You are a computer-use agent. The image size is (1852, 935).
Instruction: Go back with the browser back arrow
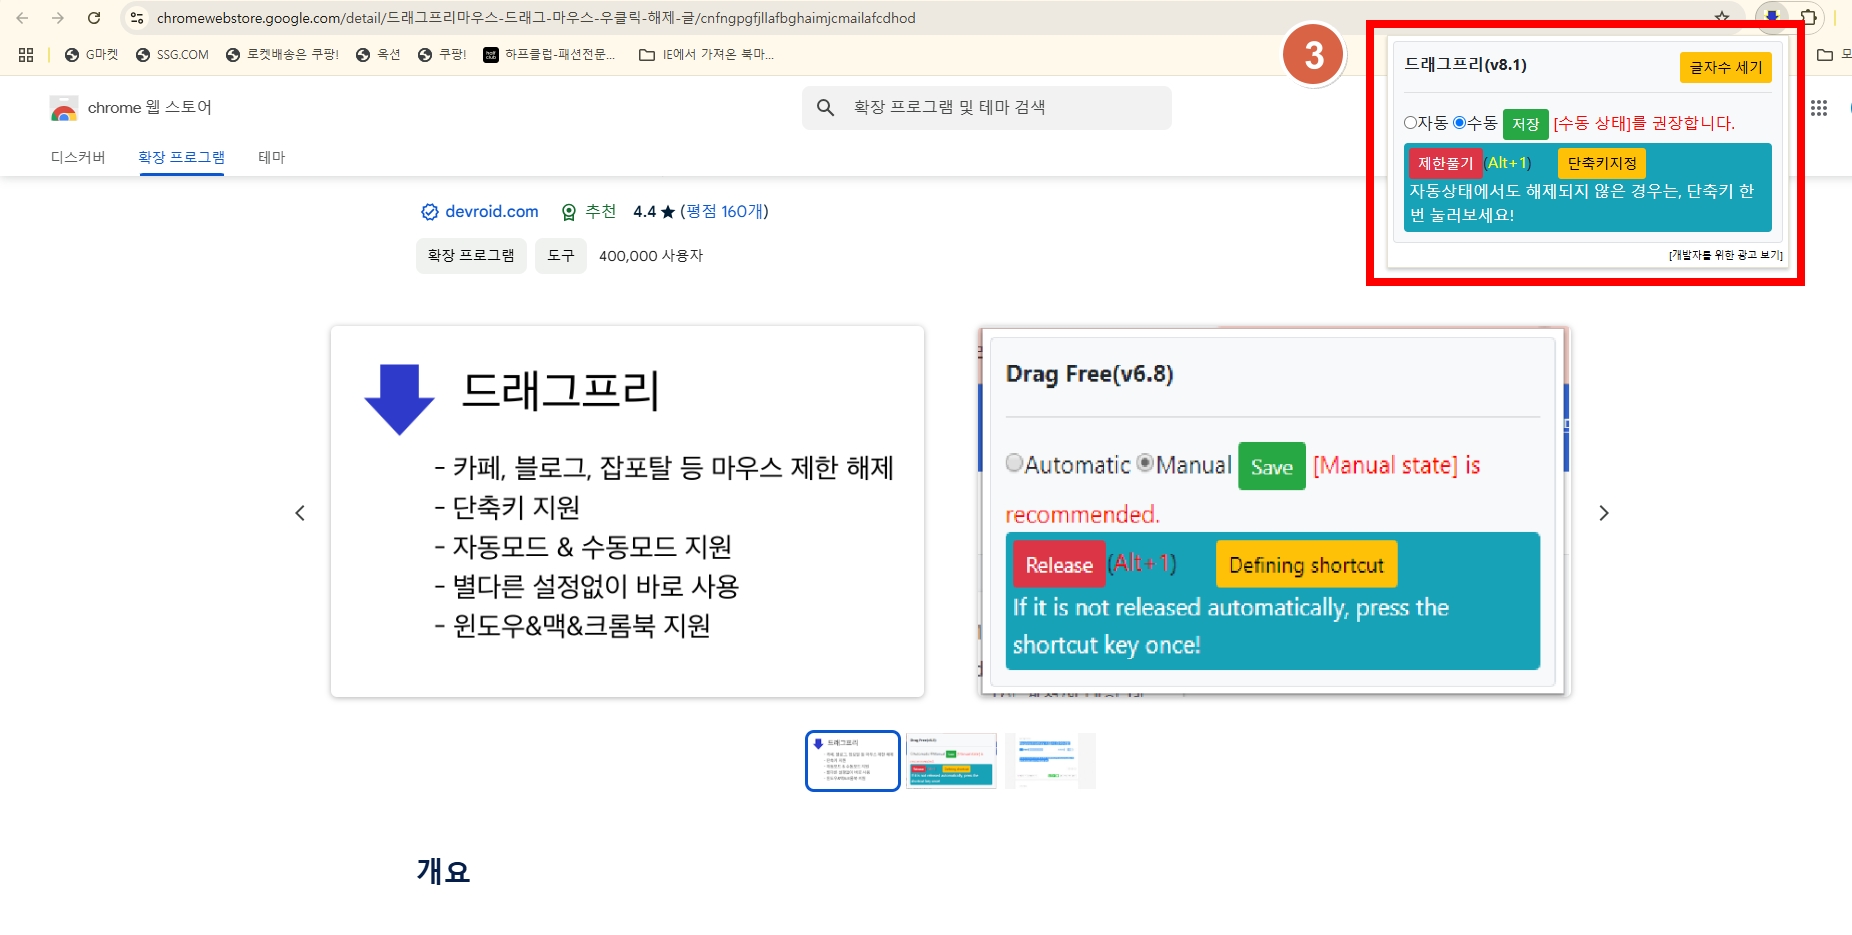tap(22, 18)
